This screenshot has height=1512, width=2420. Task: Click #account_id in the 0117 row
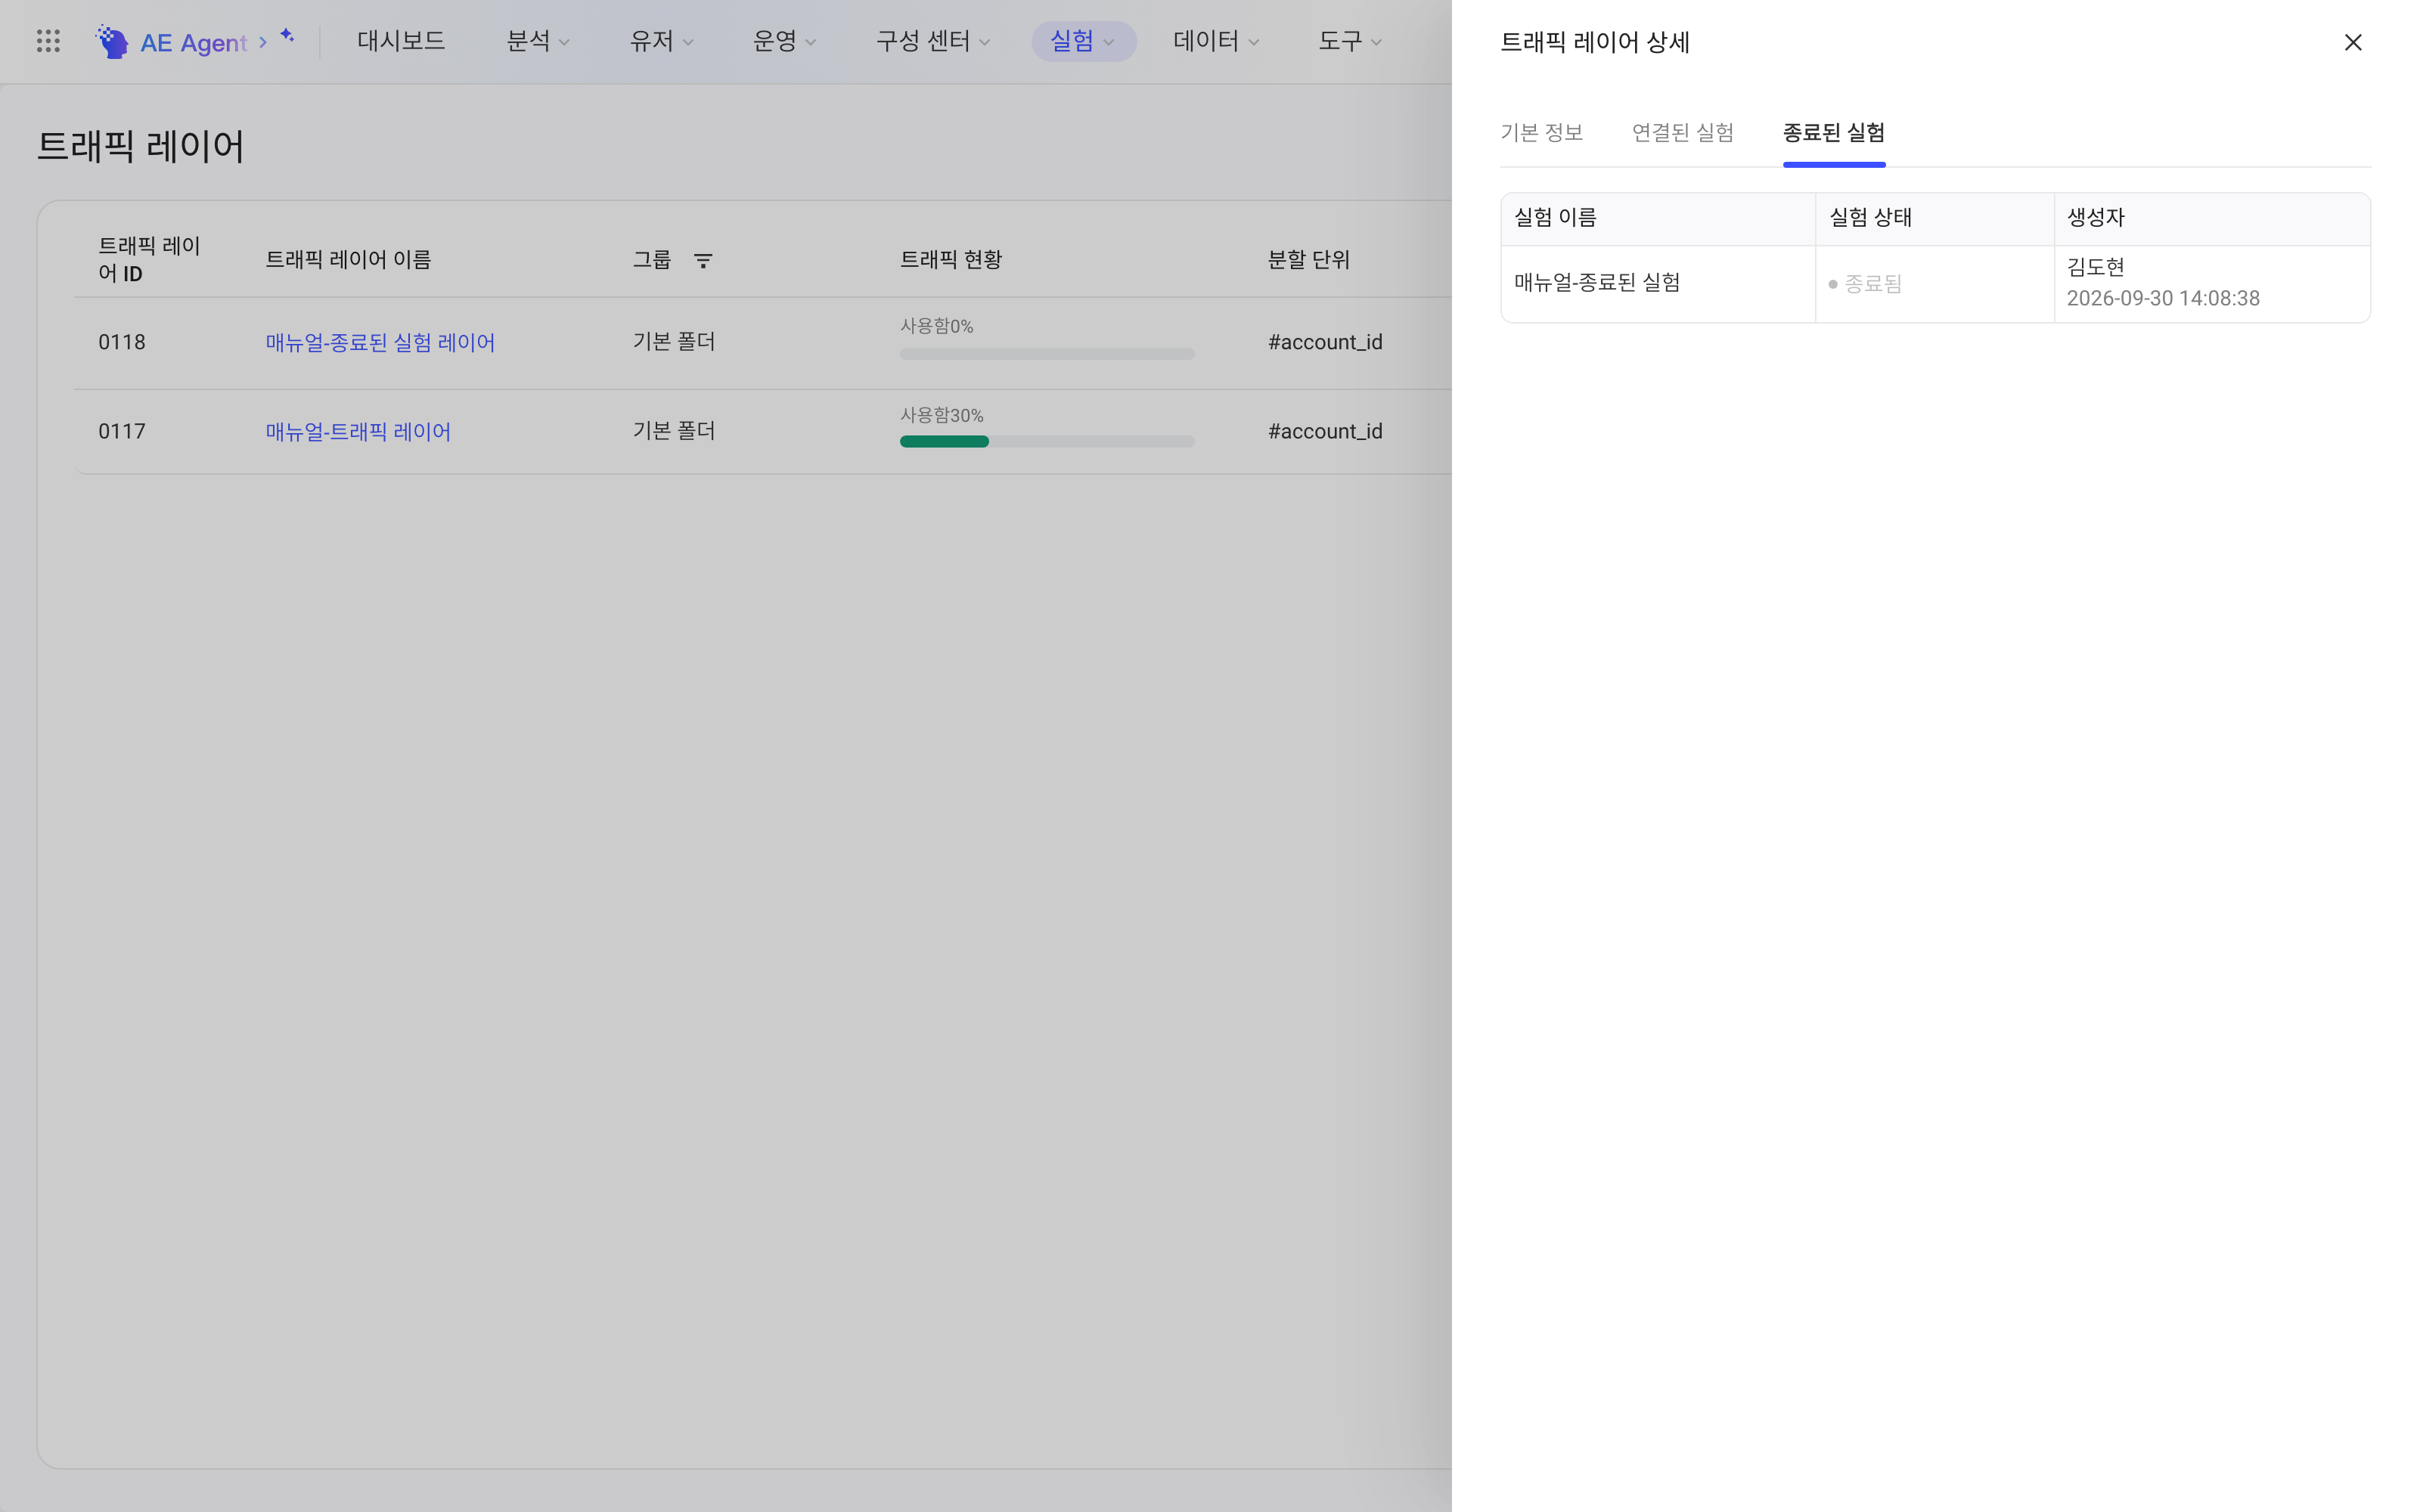[x=1325, y=431]
